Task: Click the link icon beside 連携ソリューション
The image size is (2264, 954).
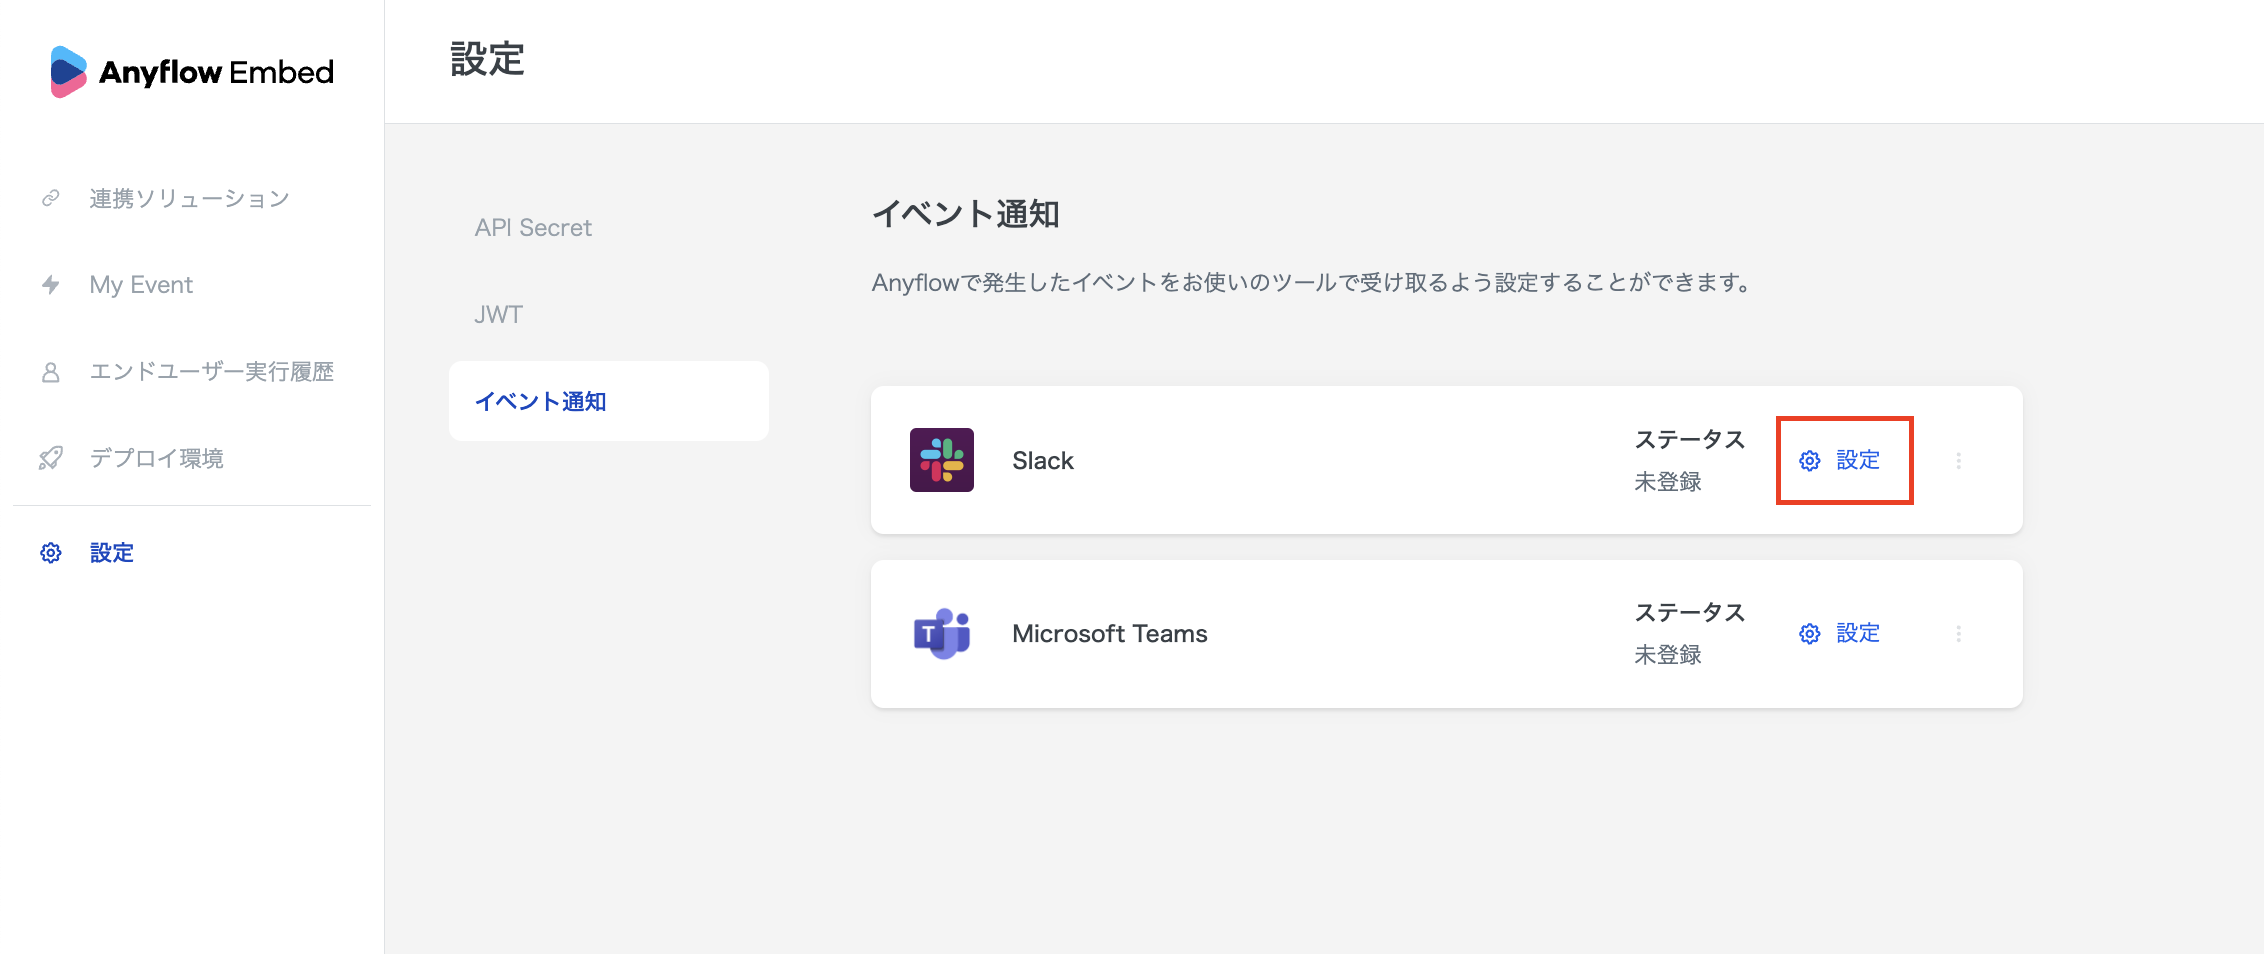Action: (x=51, y=198)
